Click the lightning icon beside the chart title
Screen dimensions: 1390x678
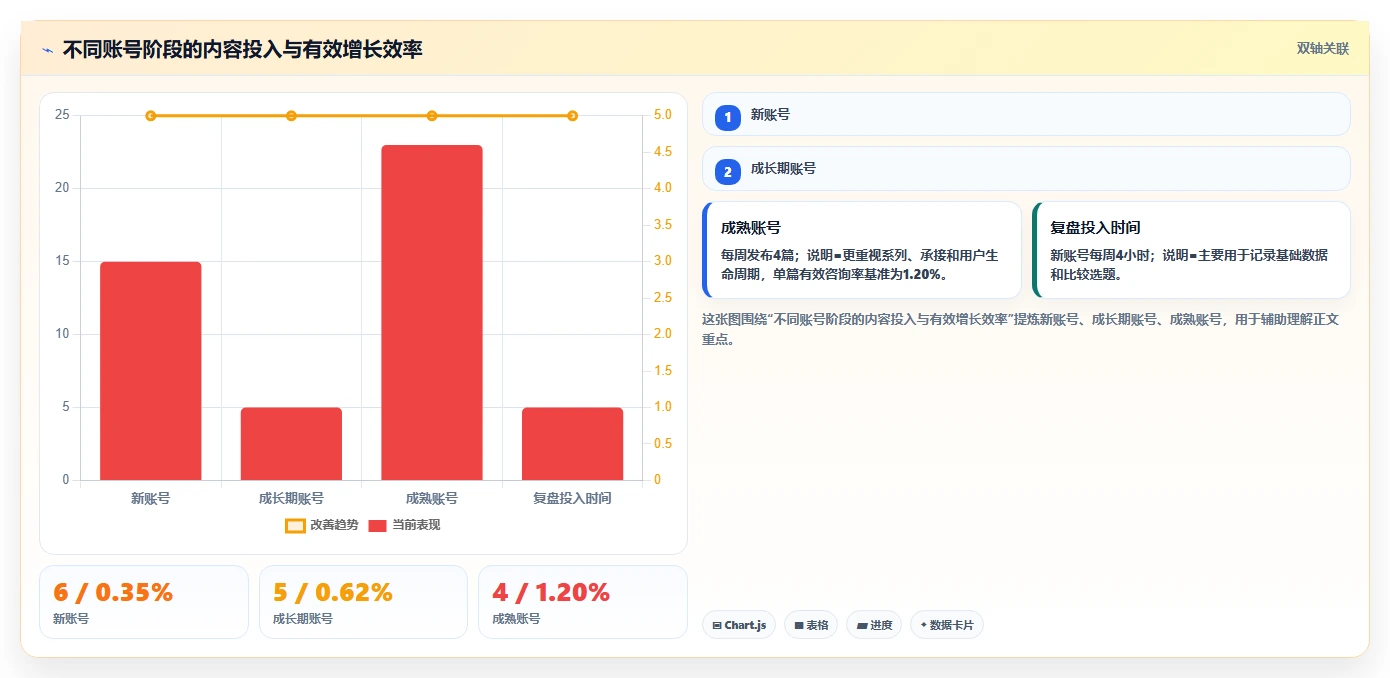tap(48, 50)
